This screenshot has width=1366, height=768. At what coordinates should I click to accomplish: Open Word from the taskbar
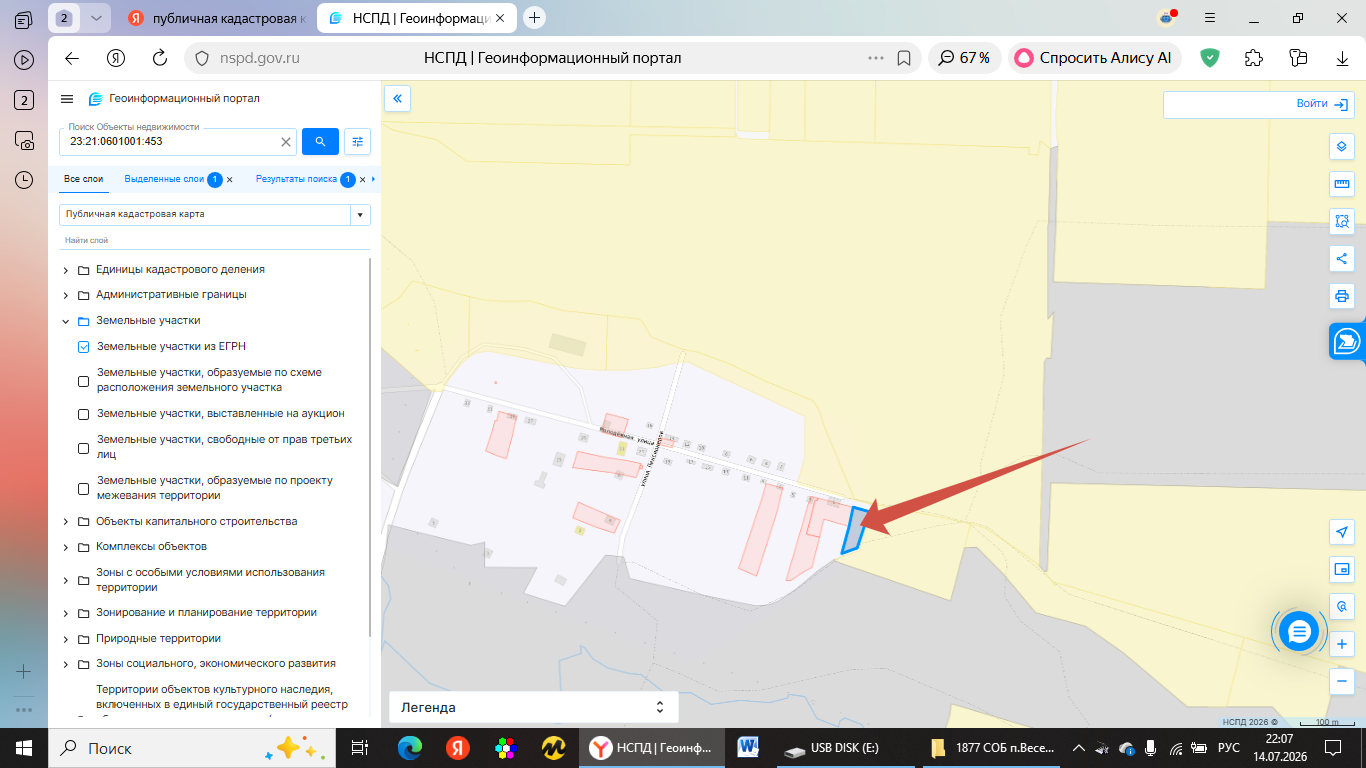(748, 748)
